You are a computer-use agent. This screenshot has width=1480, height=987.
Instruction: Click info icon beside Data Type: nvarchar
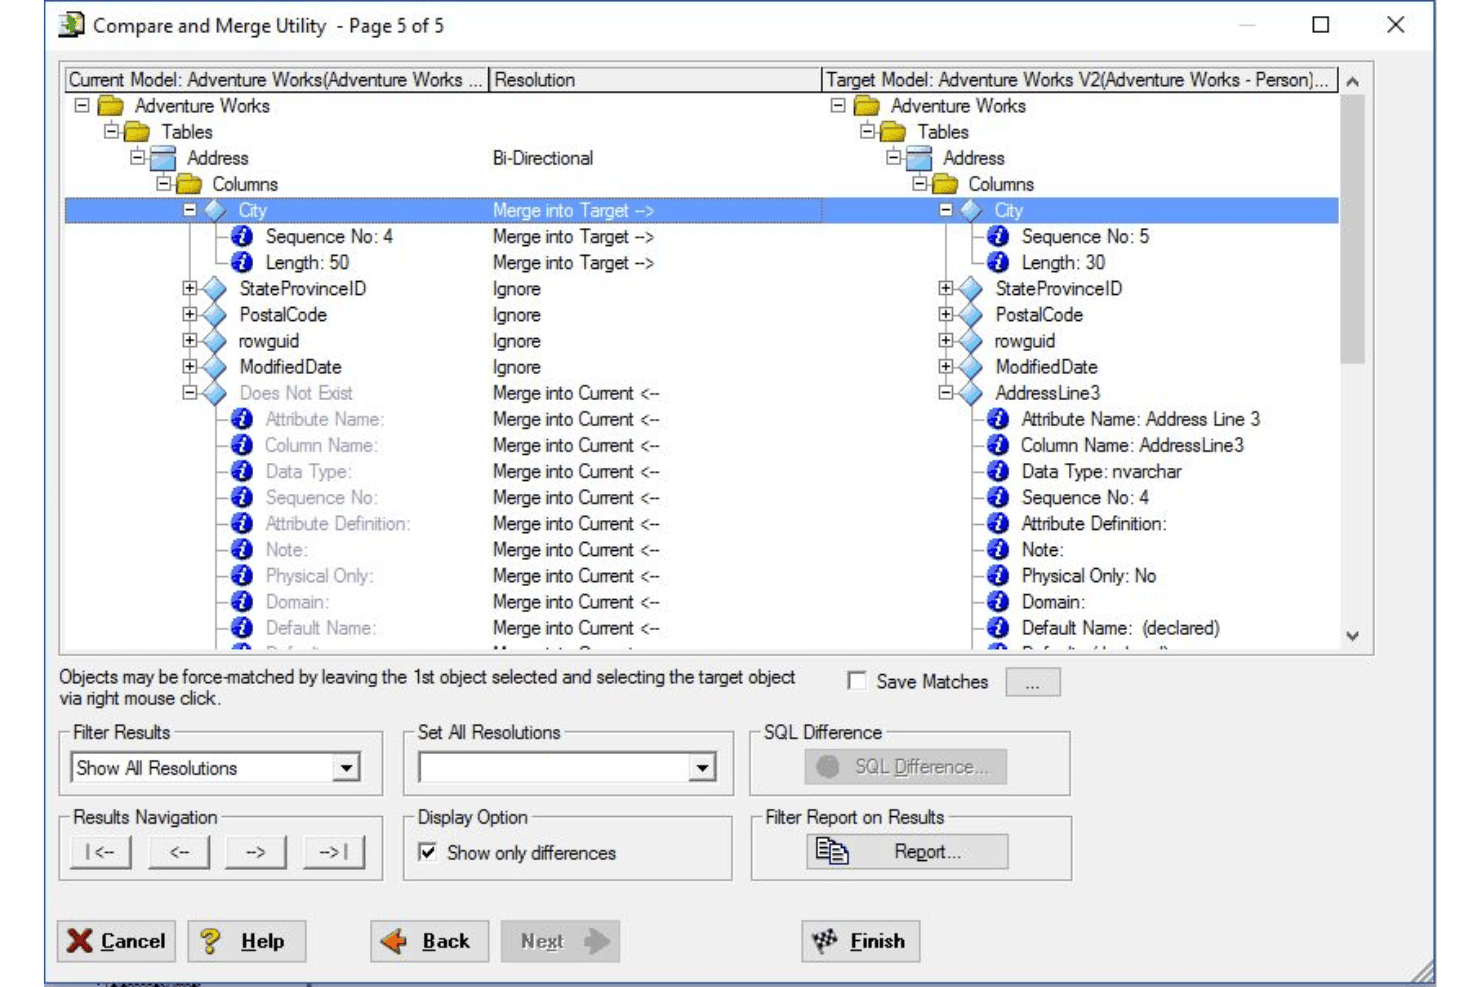[x=998, y=471]
